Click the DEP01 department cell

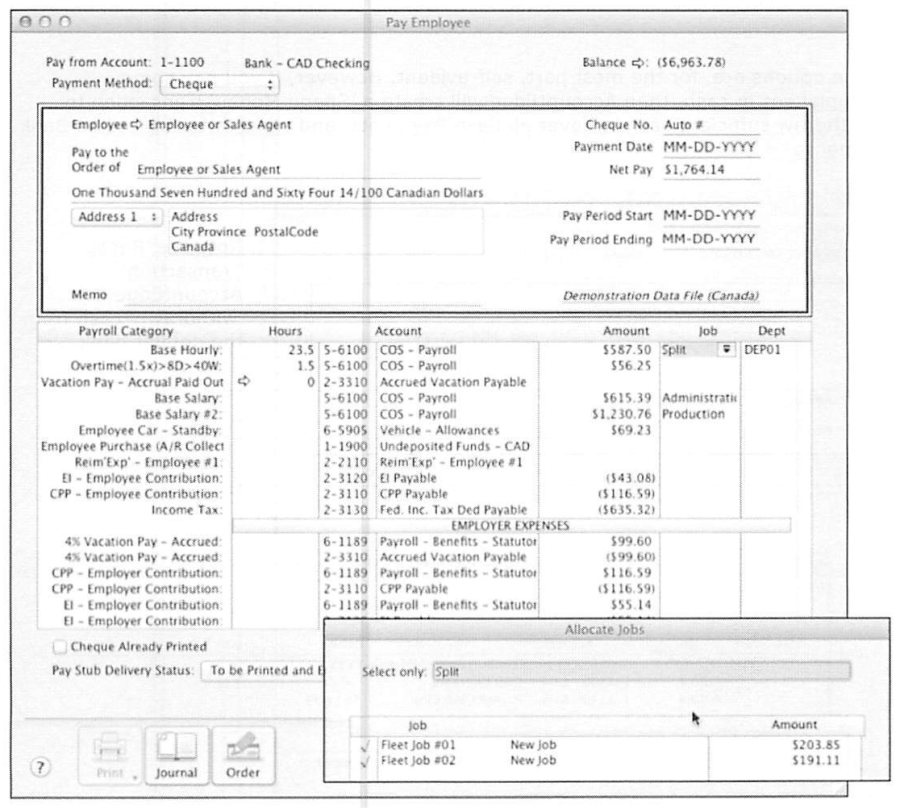coord(762,350)
